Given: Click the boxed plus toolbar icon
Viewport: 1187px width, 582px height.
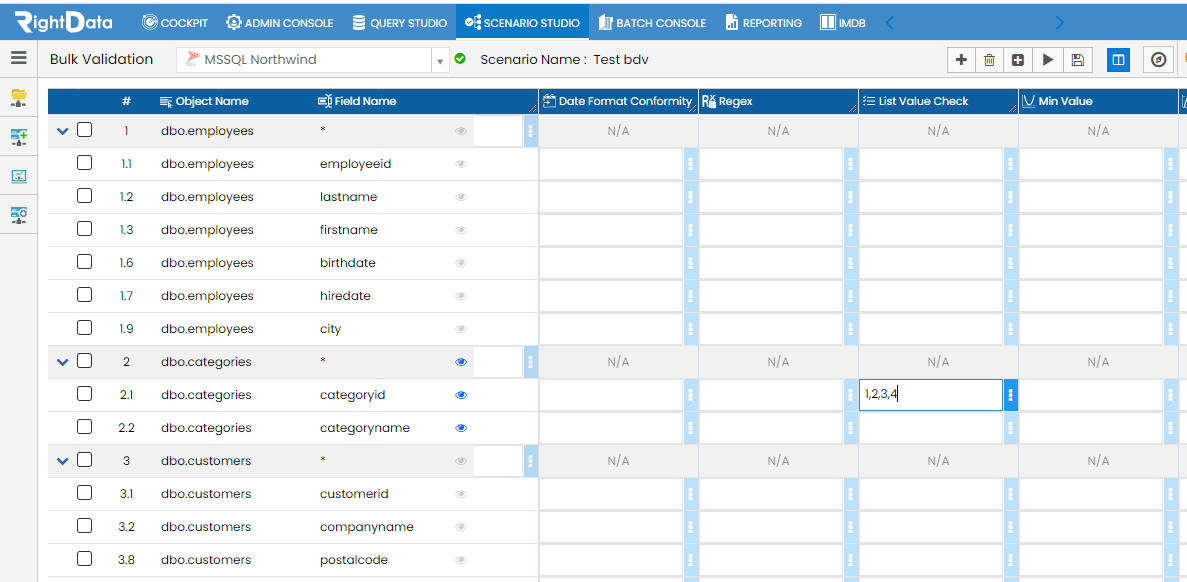Looking at the screenshot, I should tap(1018, 60).
